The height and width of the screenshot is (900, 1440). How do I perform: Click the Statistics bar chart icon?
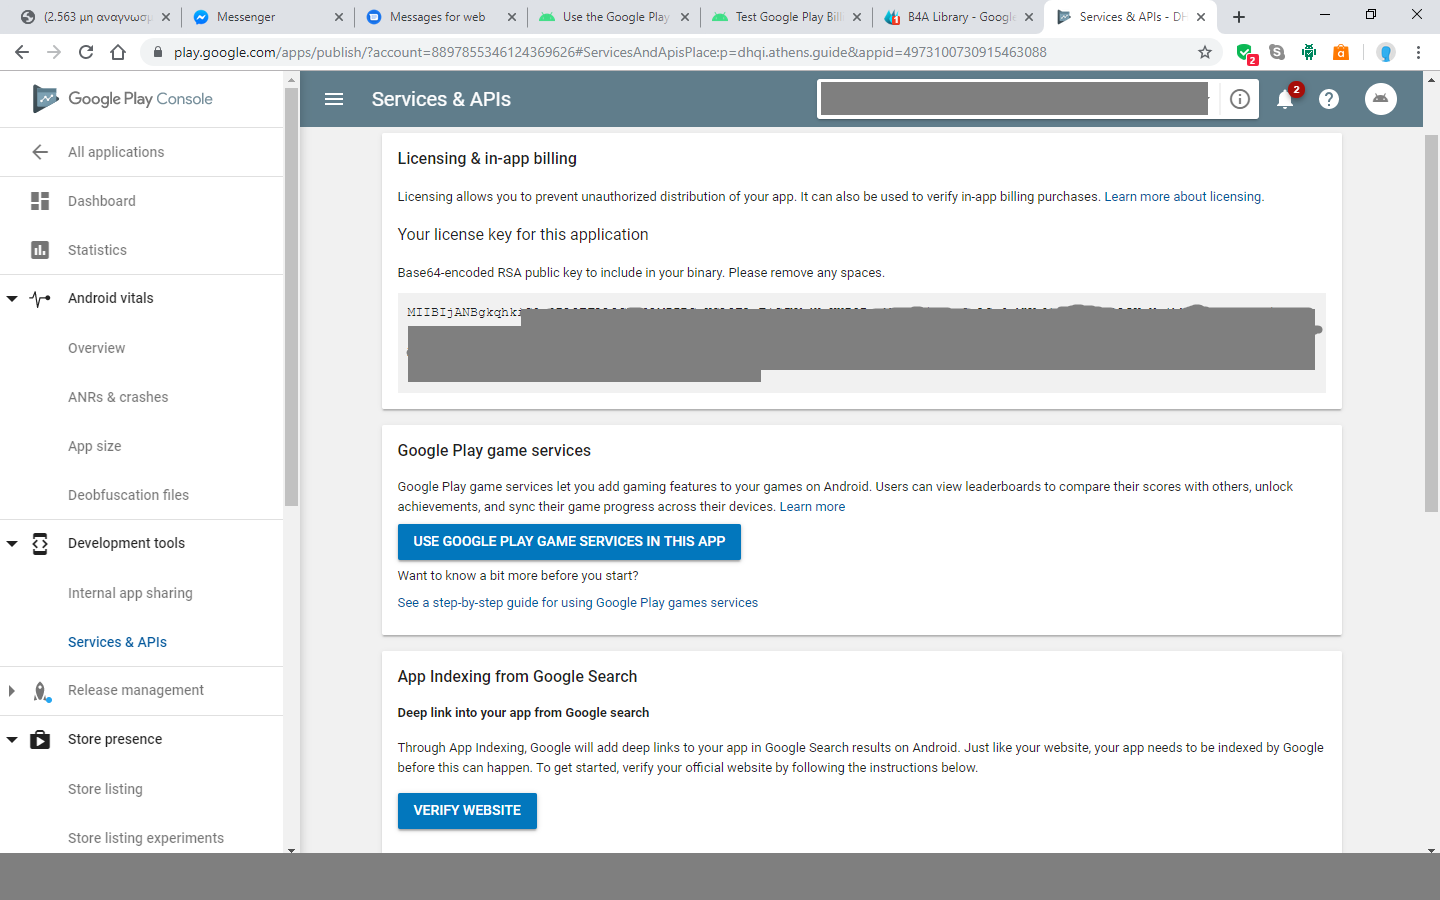pyautogui.click(x=40, y=250)
